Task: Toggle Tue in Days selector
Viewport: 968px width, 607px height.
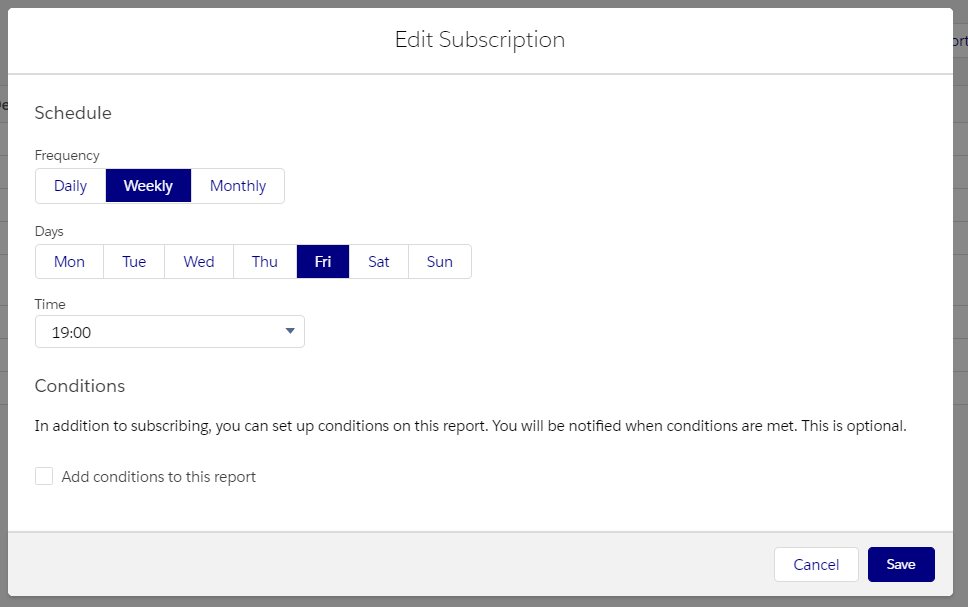Action: click(x=134, y=262)
